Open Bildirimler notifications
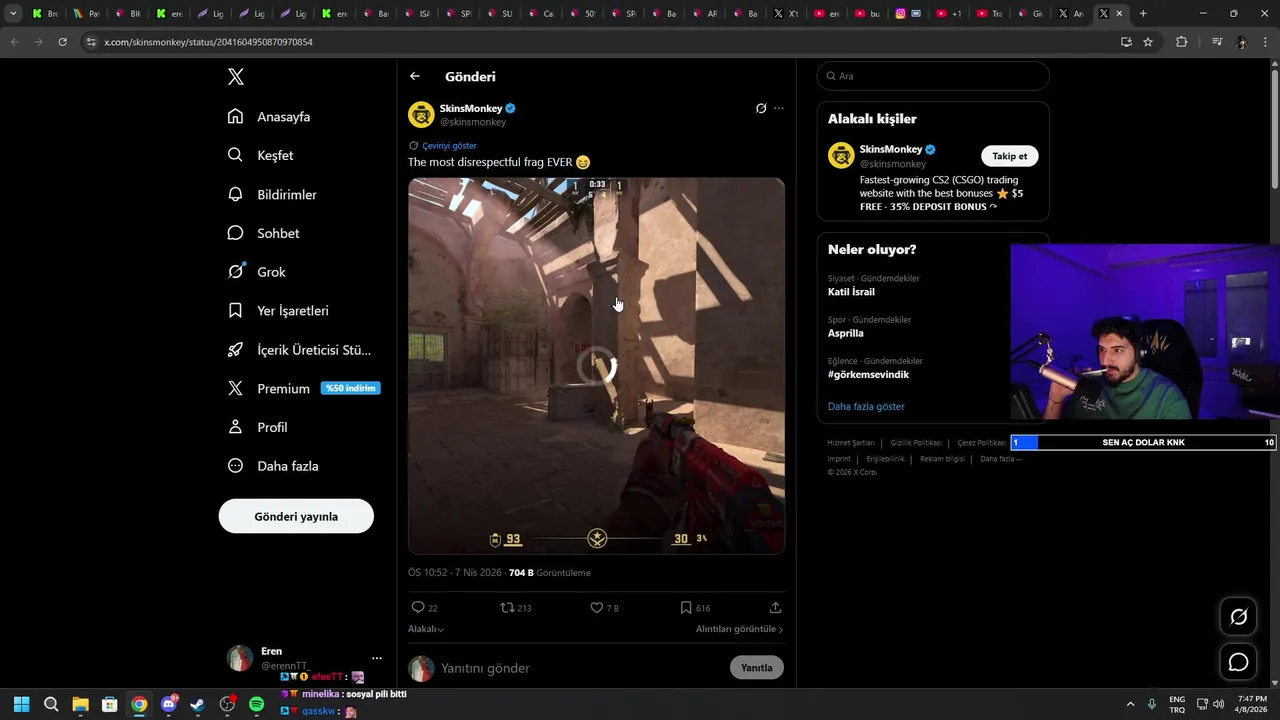 coord(272,195)
